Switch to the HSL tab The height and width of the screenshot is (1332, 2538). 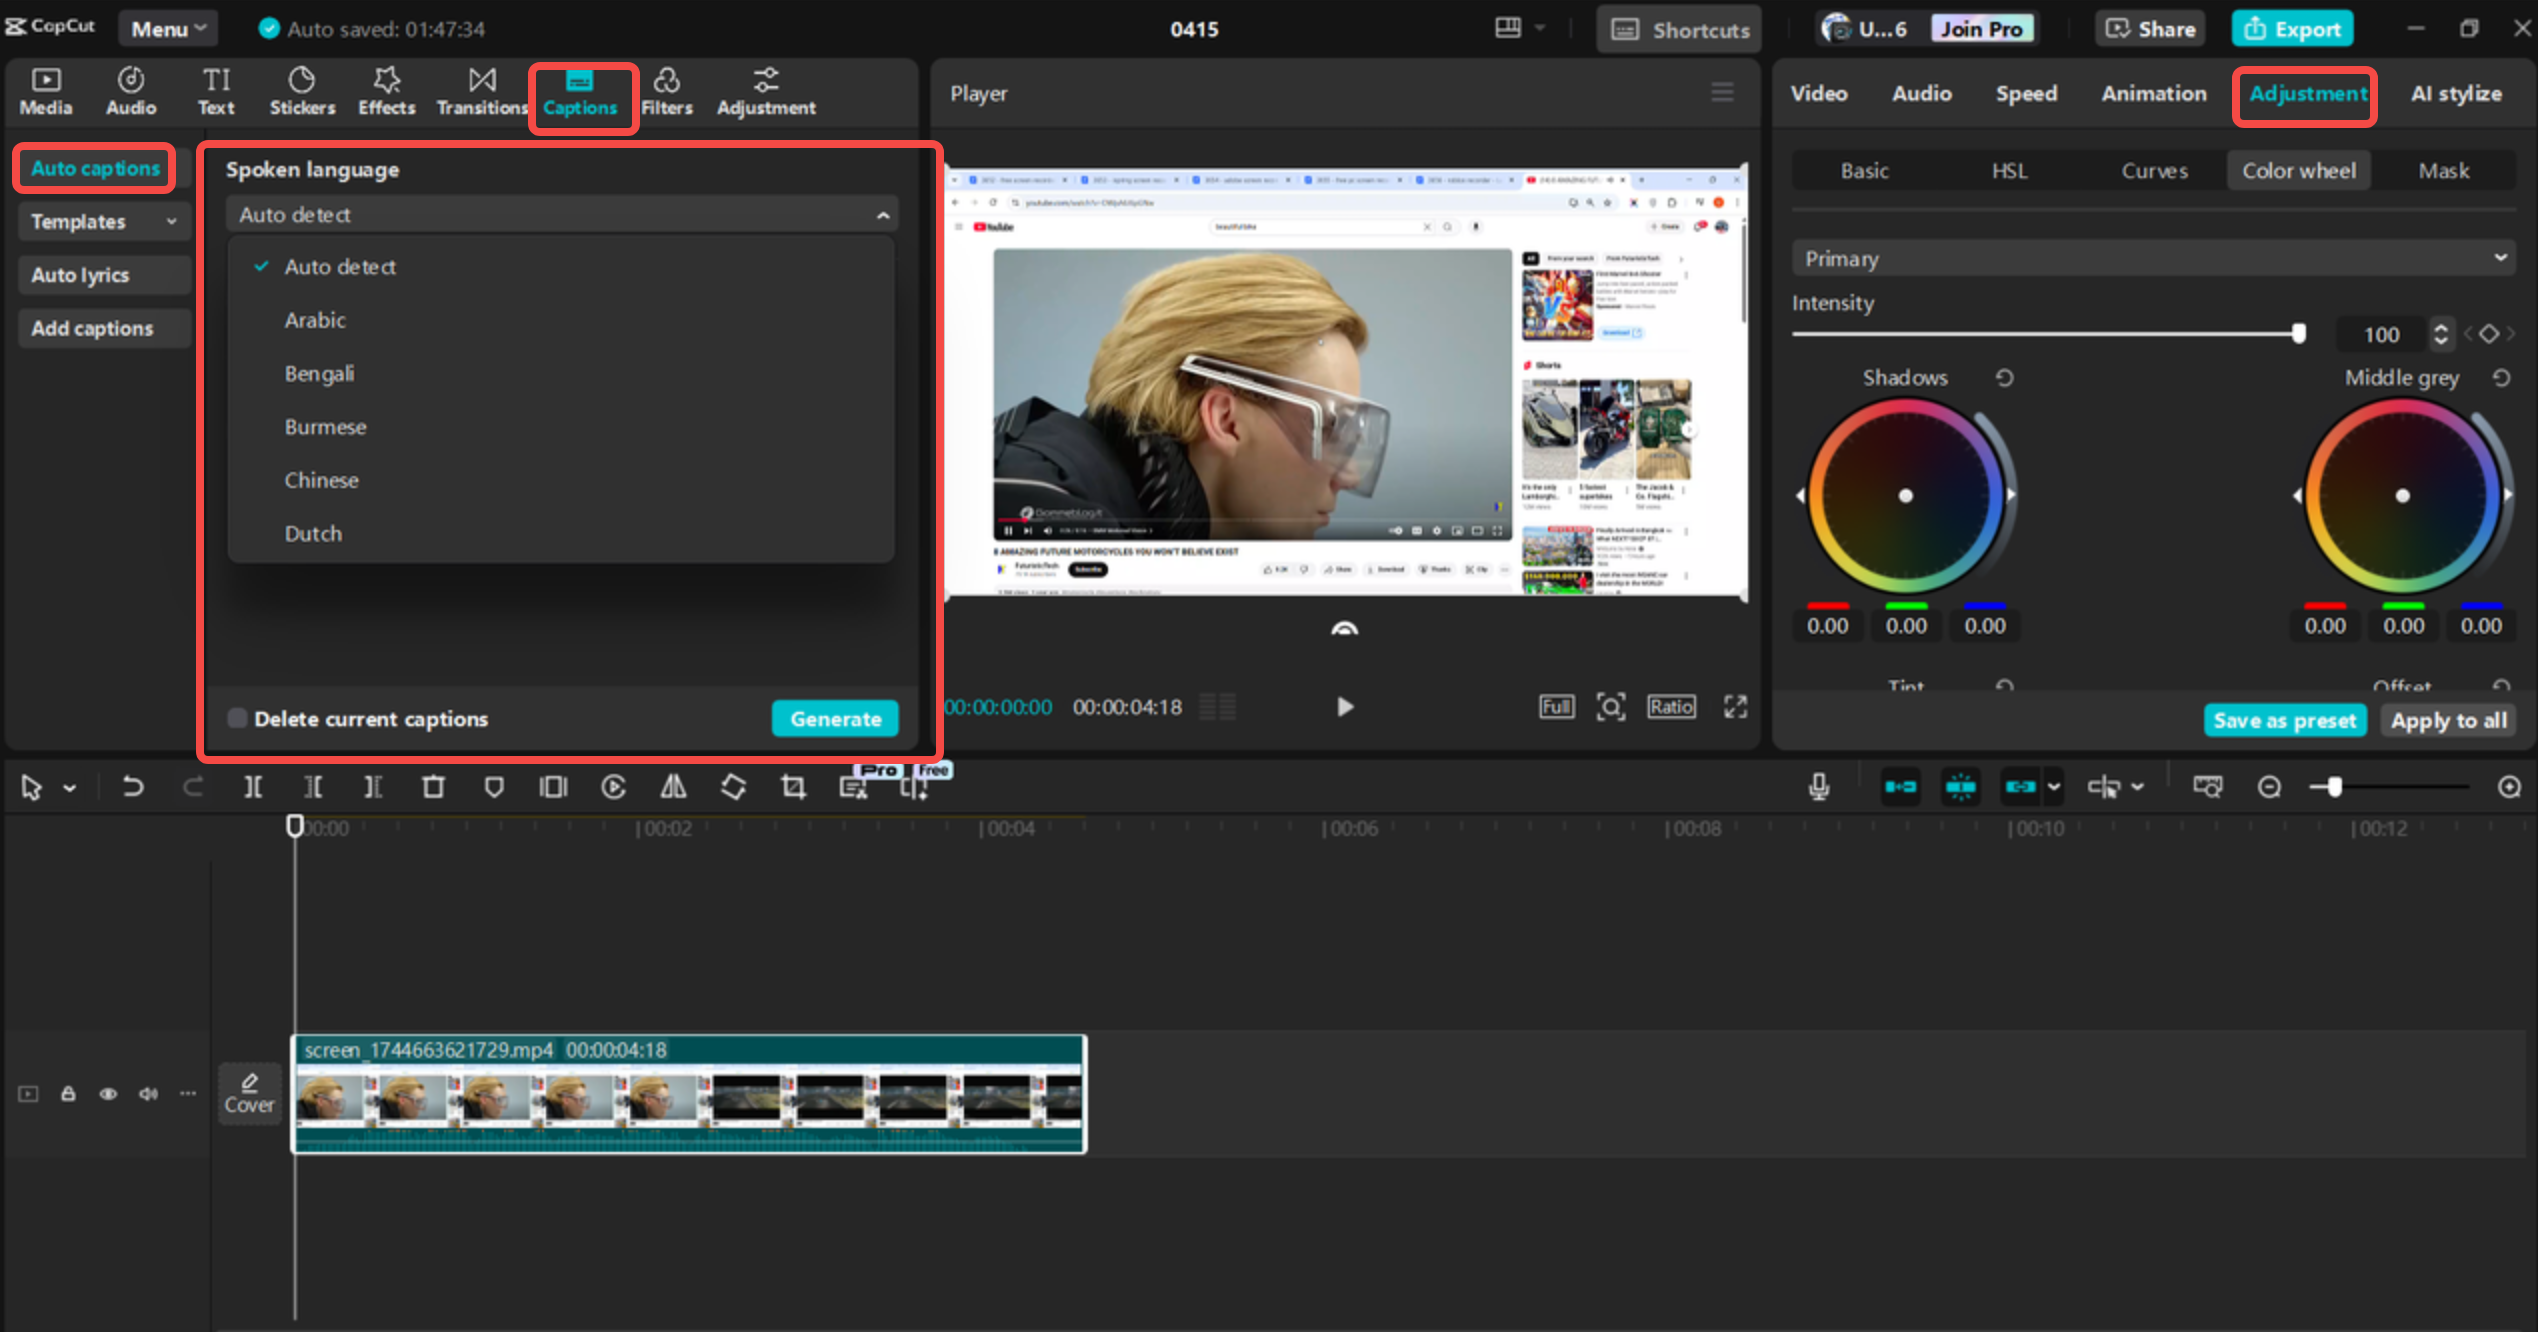(2009, 170)
